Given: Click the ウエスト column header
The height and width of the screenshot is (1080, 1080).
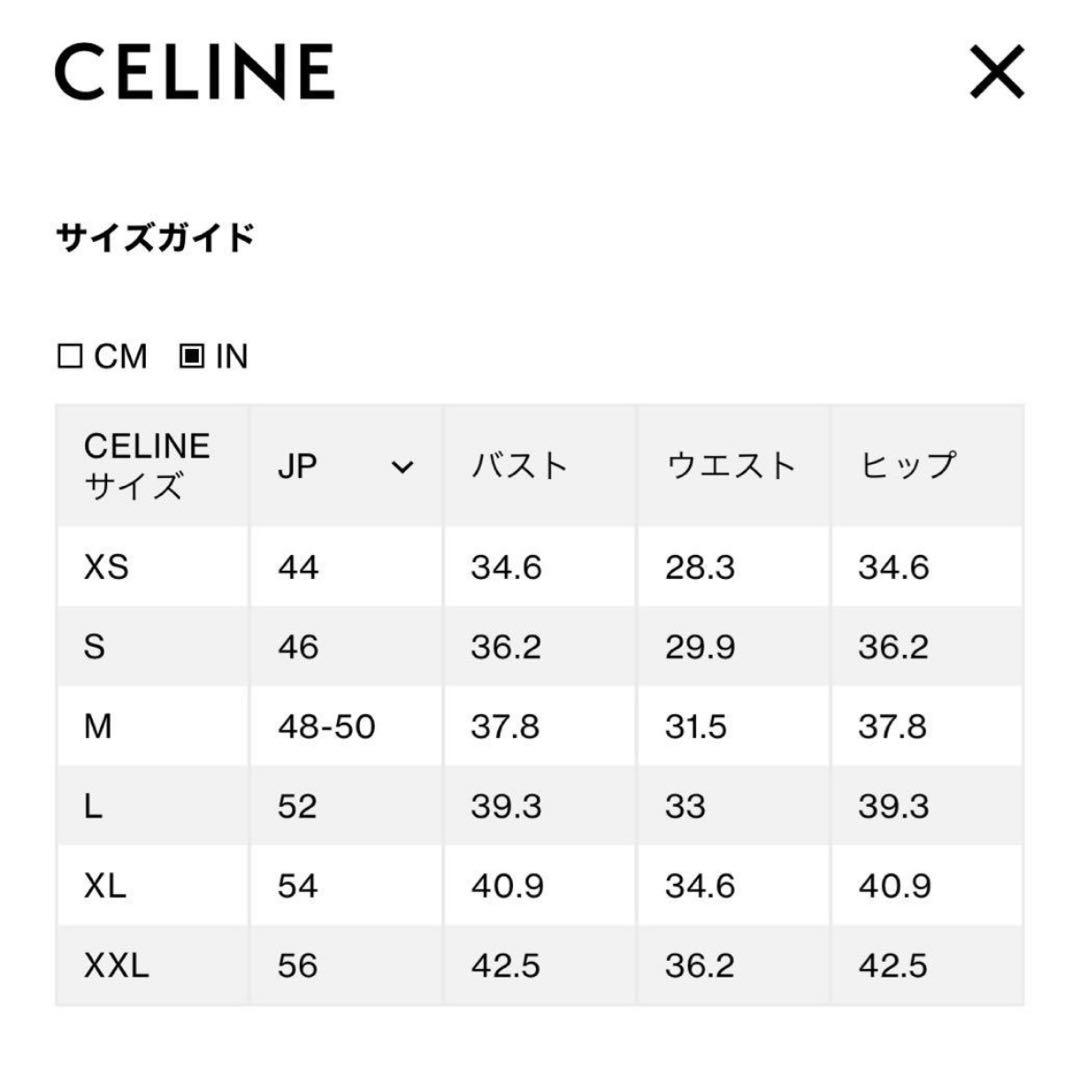Looking at the screenshot, I should point(731,463).
